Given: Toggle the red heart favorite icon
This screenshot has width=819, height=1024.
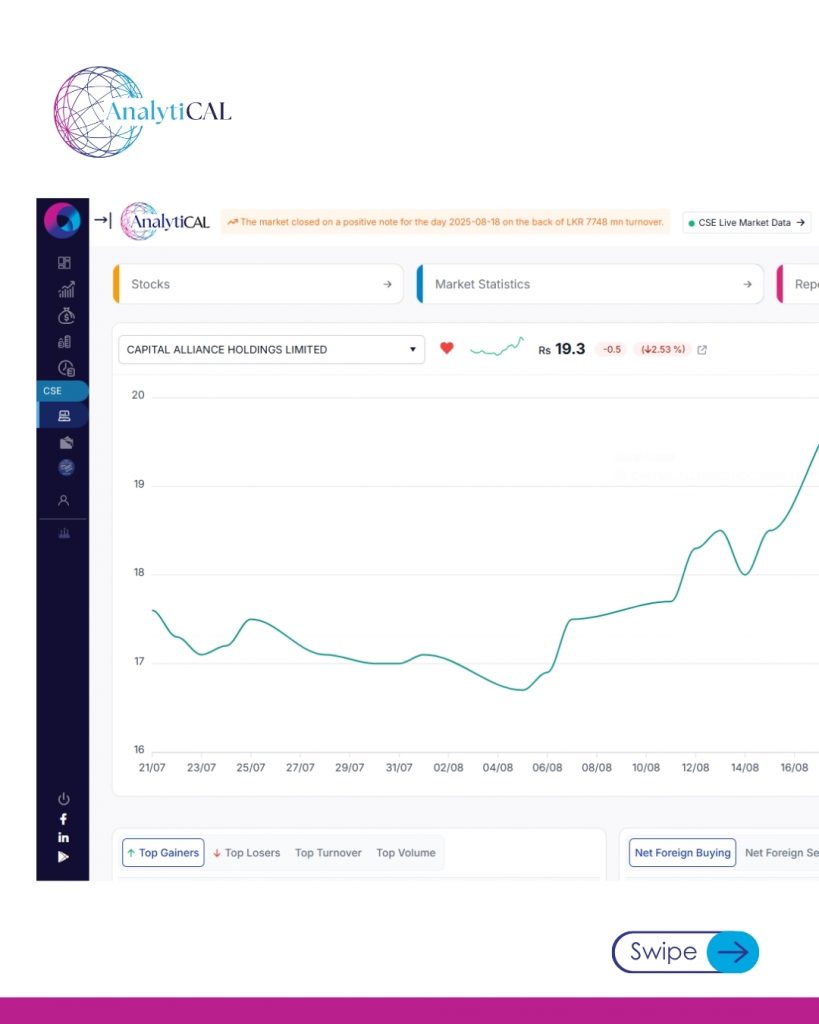Looking at the screenshot, I should click(447, 349).
